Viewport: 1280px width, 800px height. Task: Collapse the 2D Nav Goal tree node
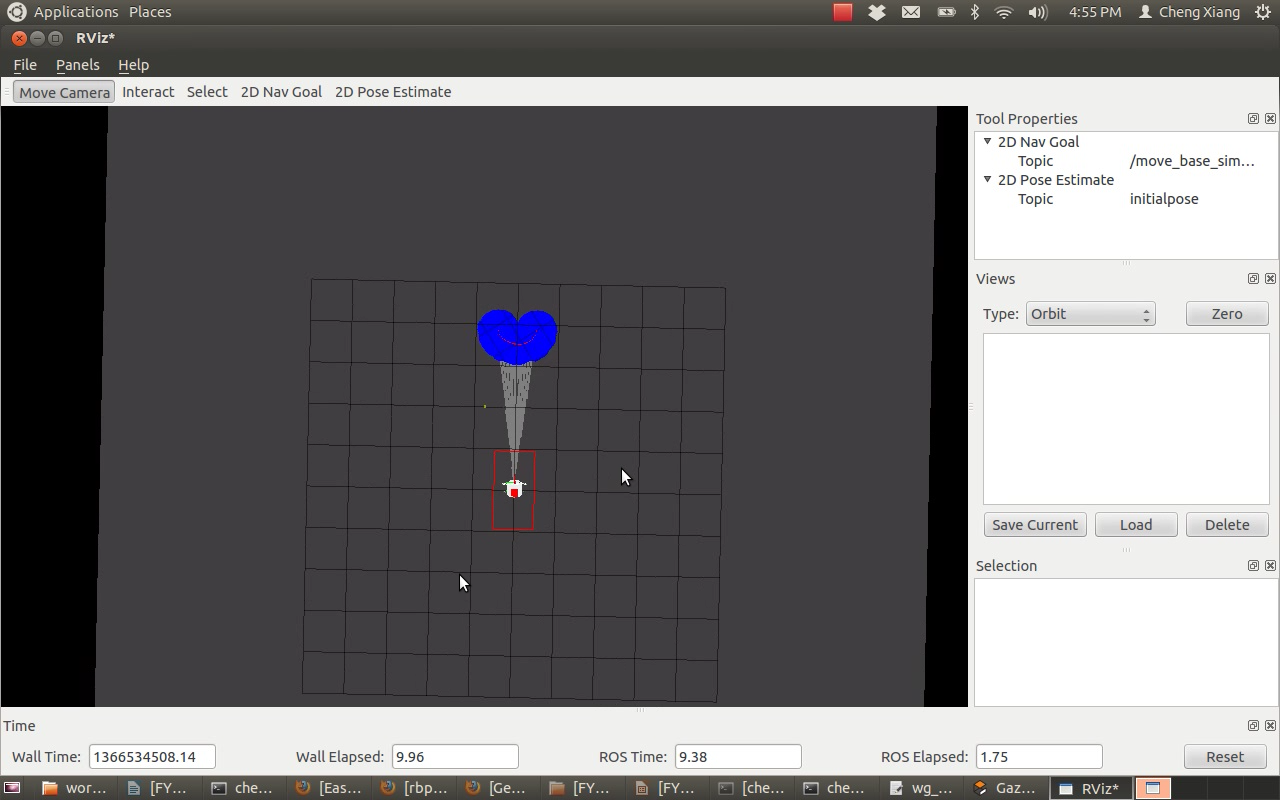[x=987, y=141]
